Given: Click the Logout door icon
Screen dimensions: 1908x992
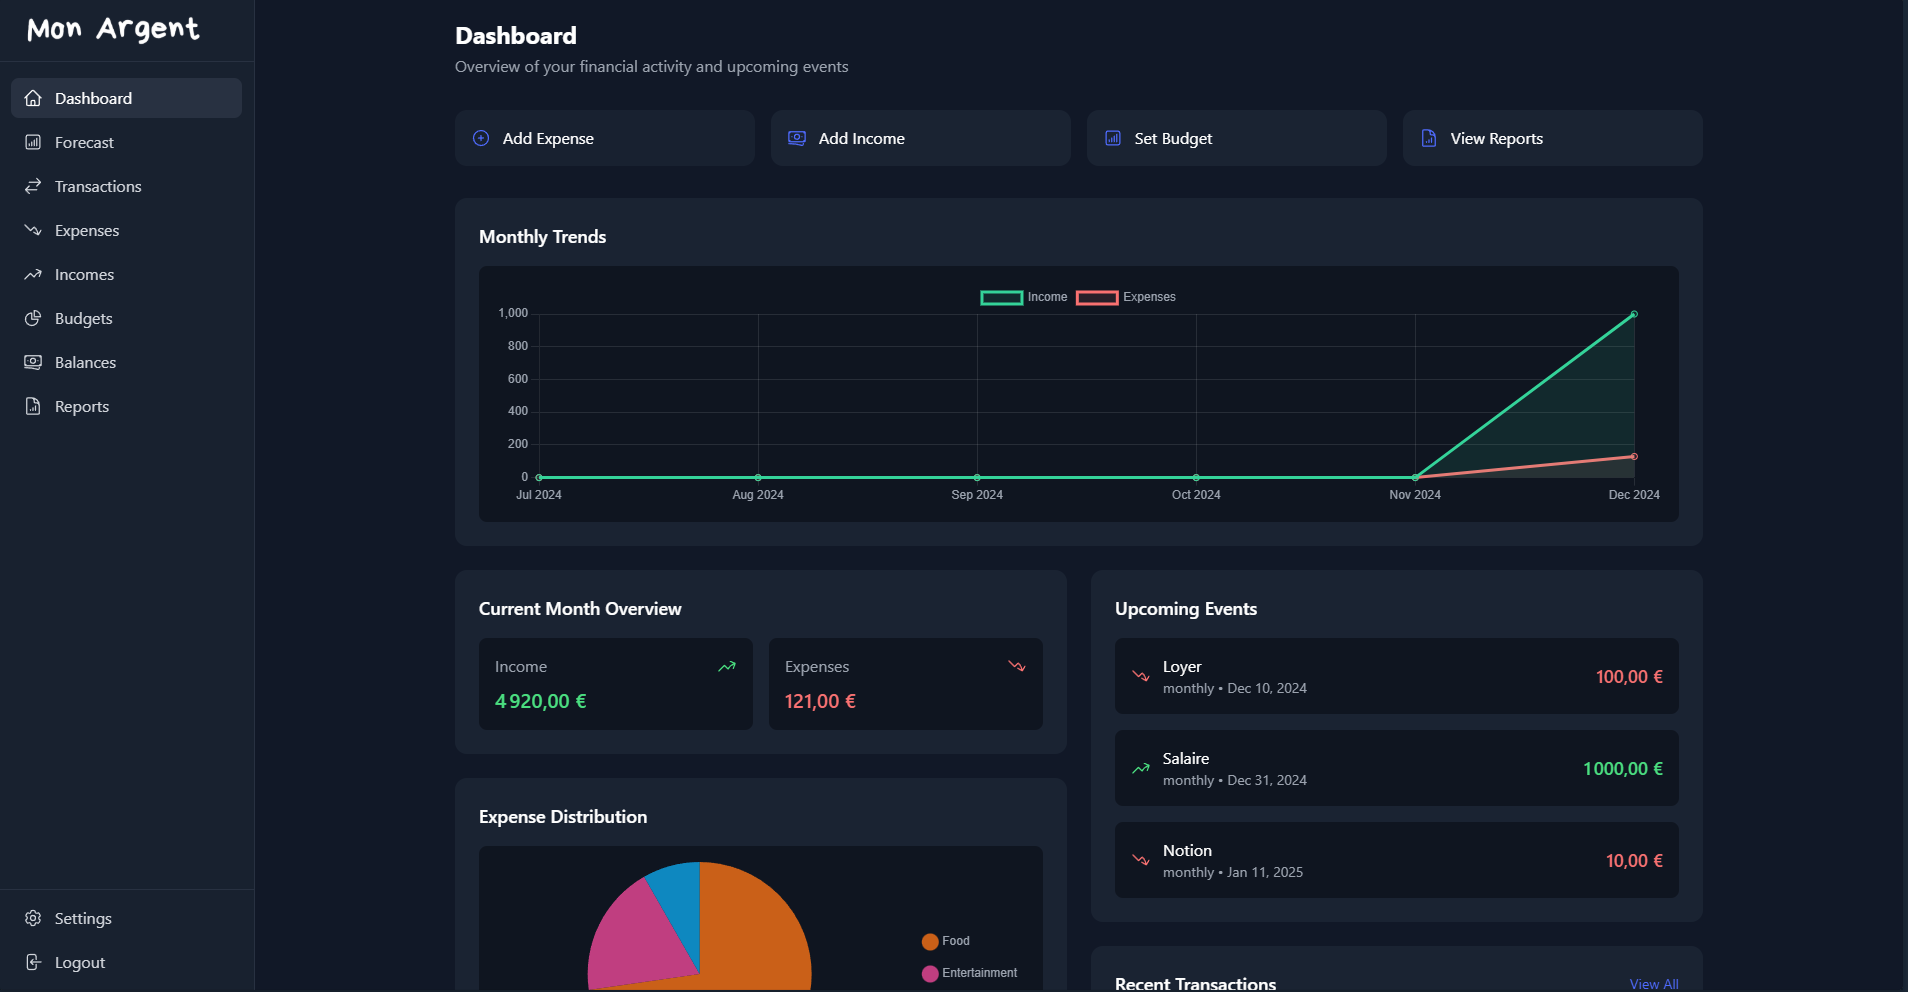Looking at the screenshot, I should point(33,962).
